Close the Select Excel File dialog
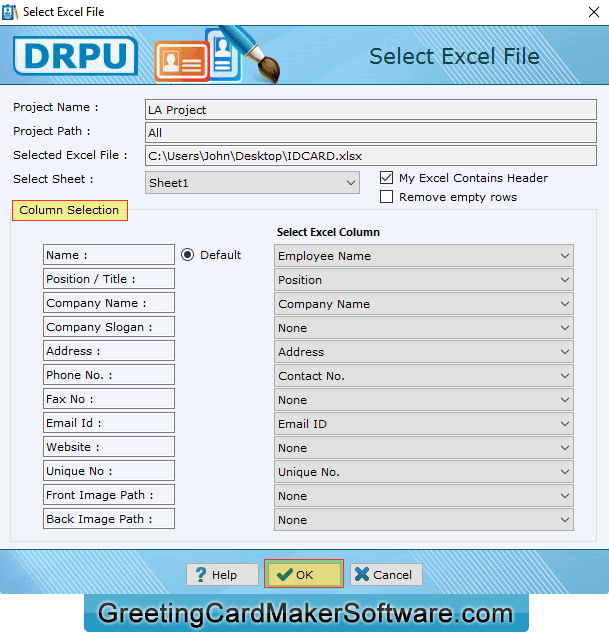The height and width of the screenshot is (632, 609). [x=594, y=12]
